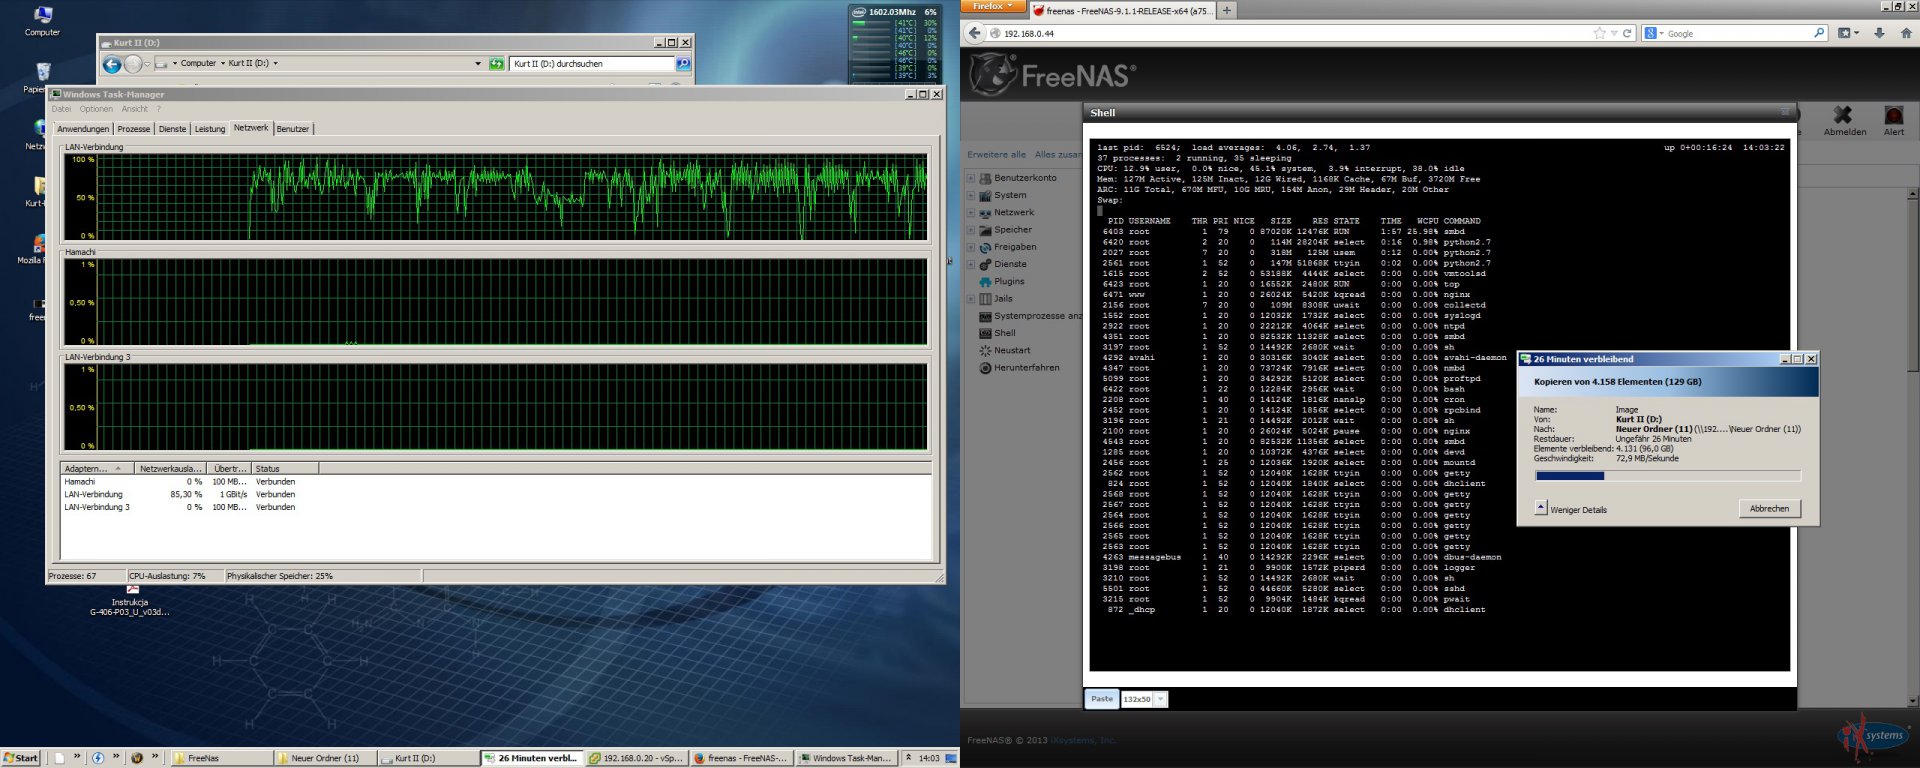Viewport: 1920px width, 768px height.
Task: Click Abbrechen in the copy dialog
Action: click(1769, 508)
